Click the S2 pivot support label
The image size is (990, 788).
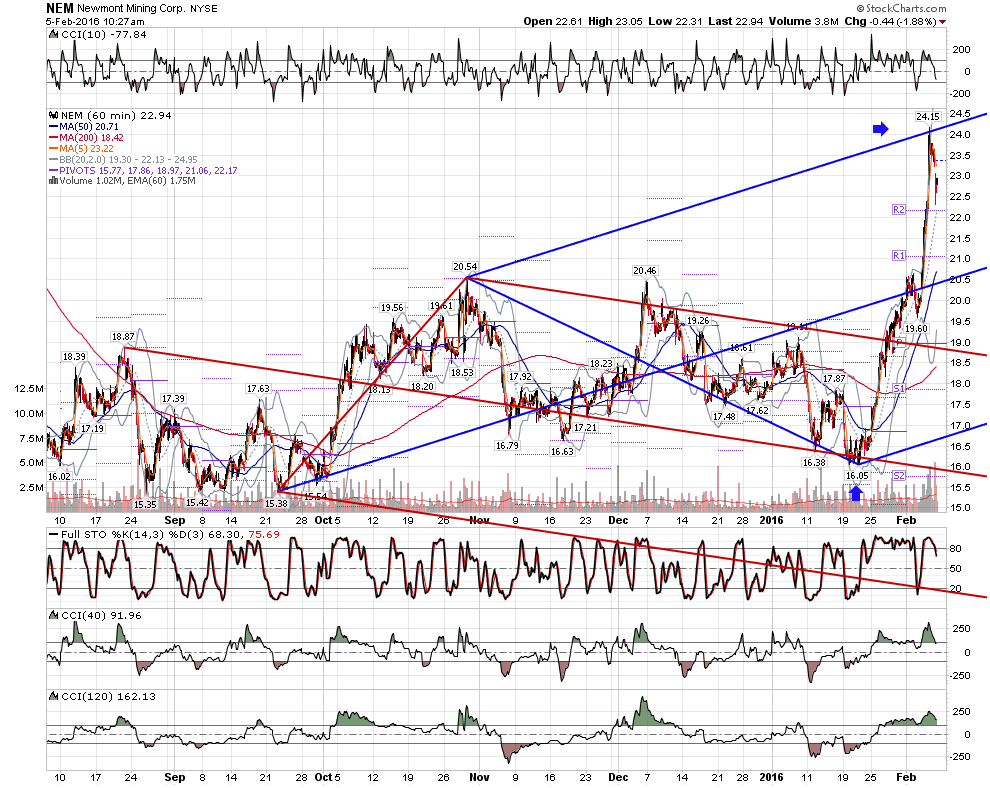tap(899, 475)
